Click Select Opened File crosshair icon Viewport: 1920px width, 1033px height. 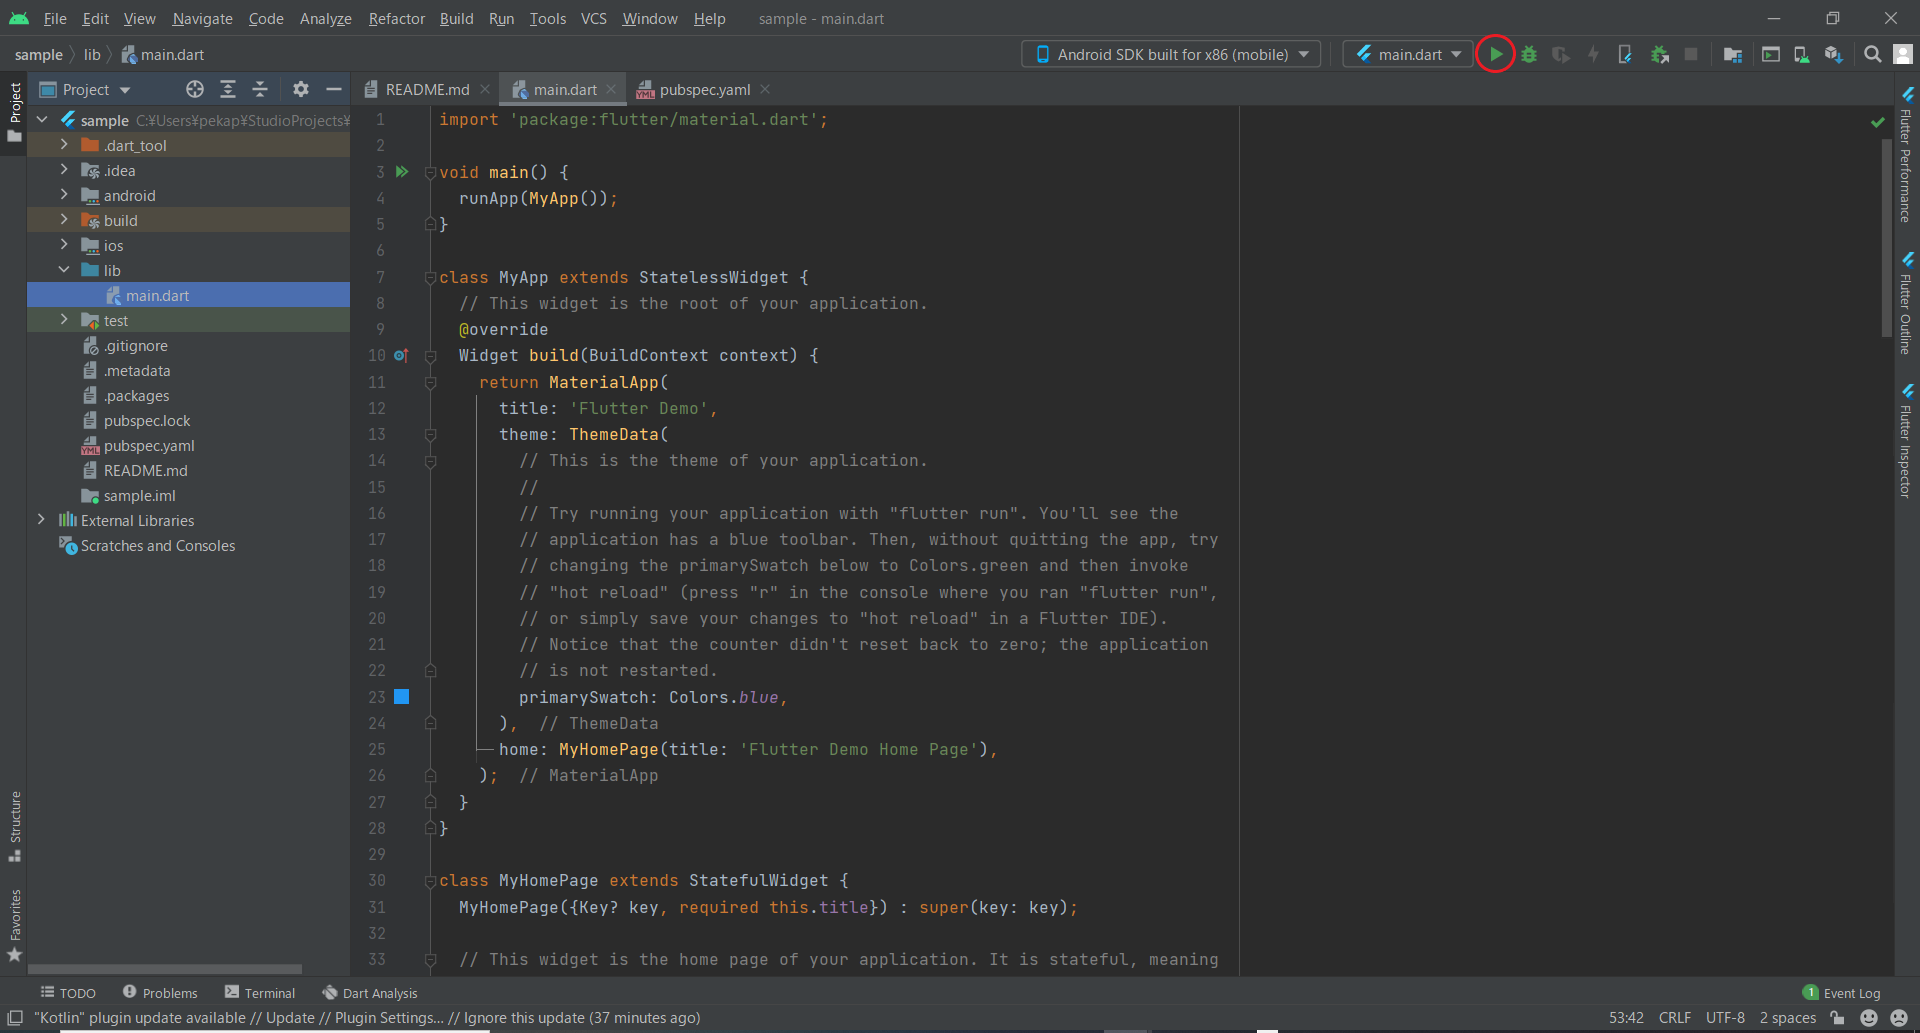(x=195, y=89)
